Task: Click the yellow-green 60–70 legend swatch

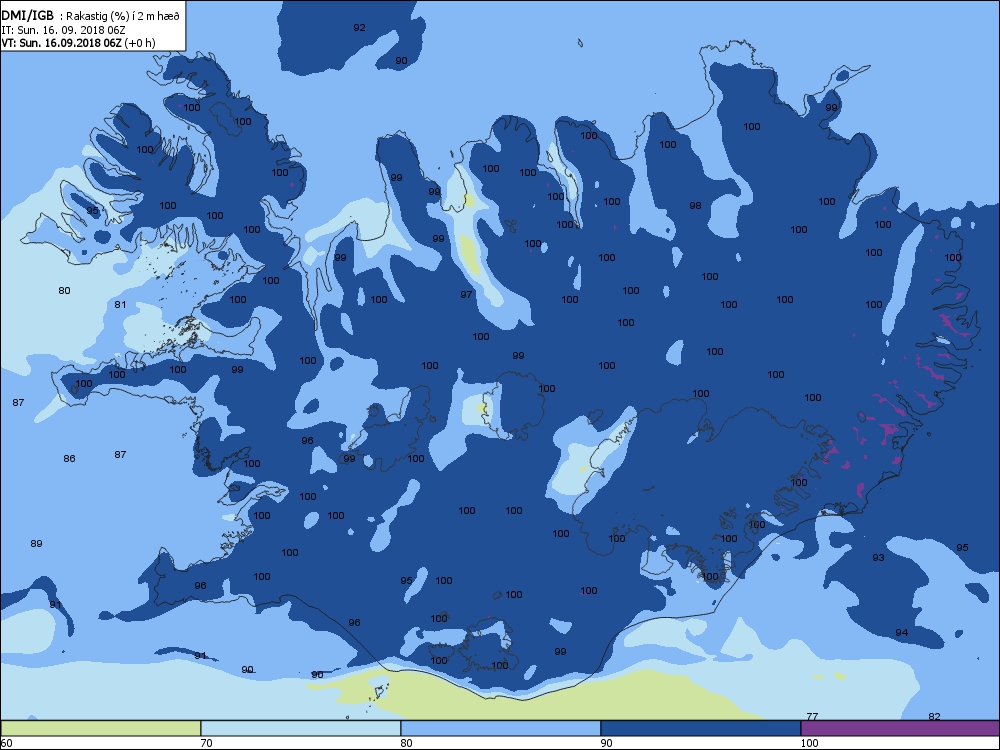Action: coord(101,728)
